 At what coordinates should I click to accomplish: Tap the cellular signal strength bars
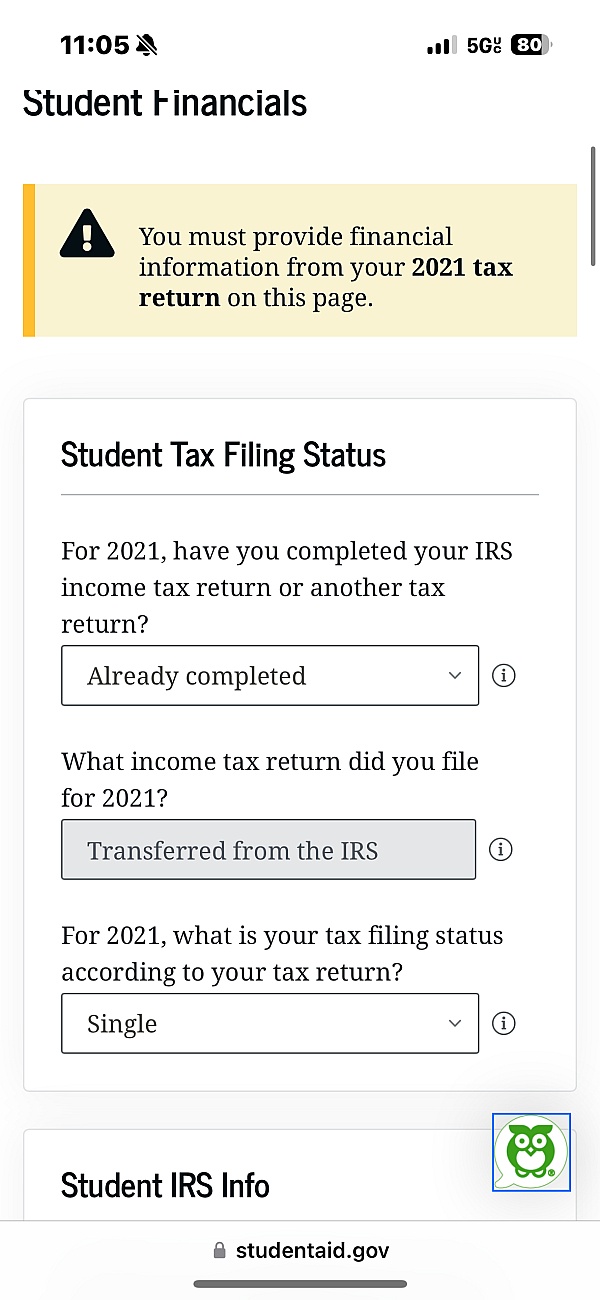tap(441, 46)
